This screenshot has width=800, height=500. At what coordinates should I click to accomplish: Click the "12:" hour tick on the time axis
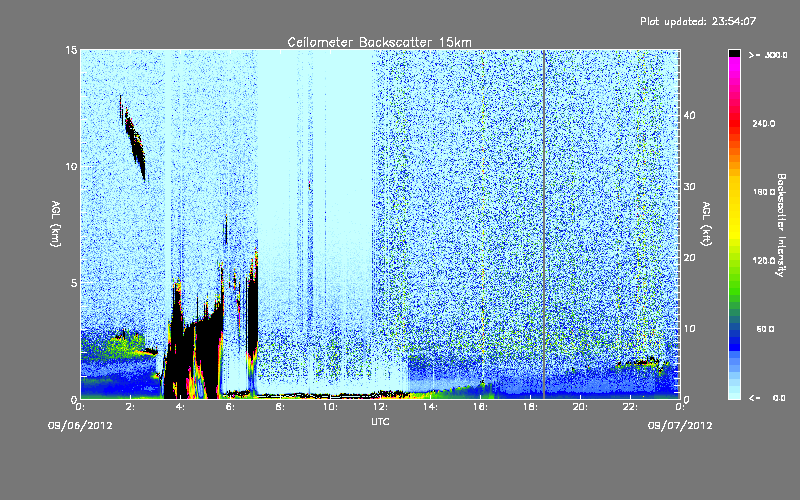[x=380, y=407]
